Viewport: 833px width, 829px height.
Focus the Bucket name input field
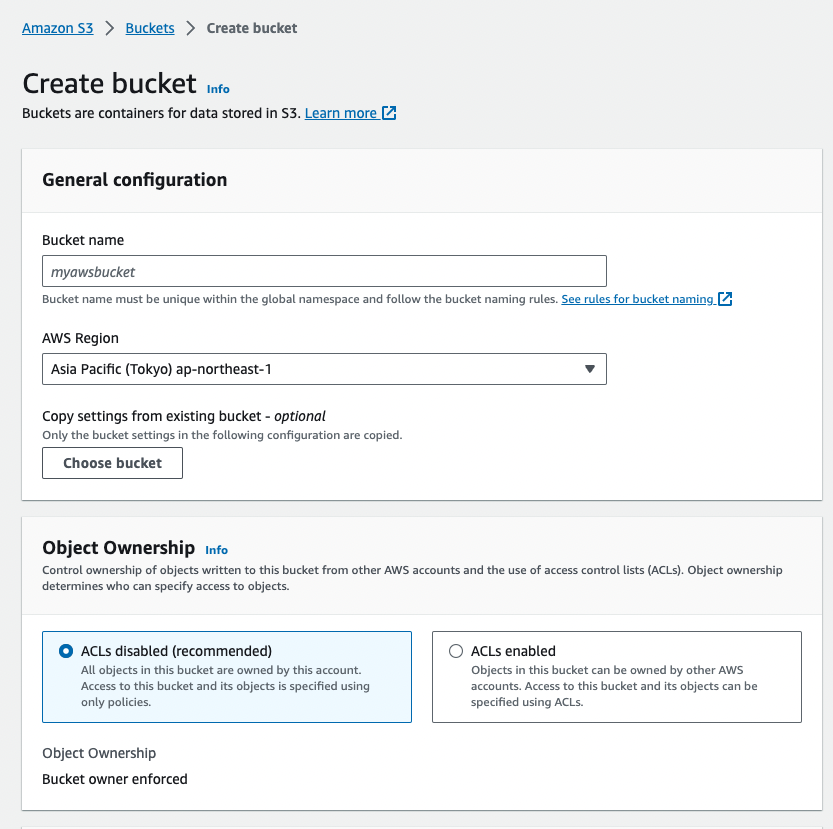[324, 271]
